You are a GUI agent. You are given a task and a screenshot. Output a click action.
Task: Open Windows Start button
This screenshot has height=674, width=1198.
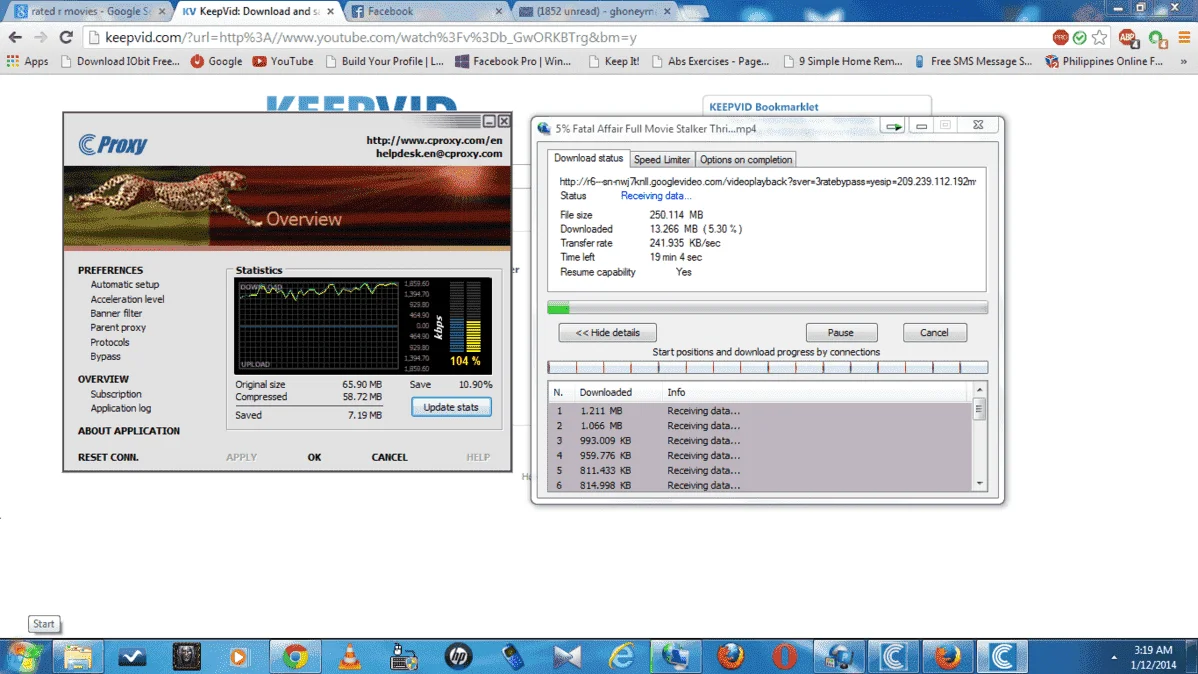24,656
